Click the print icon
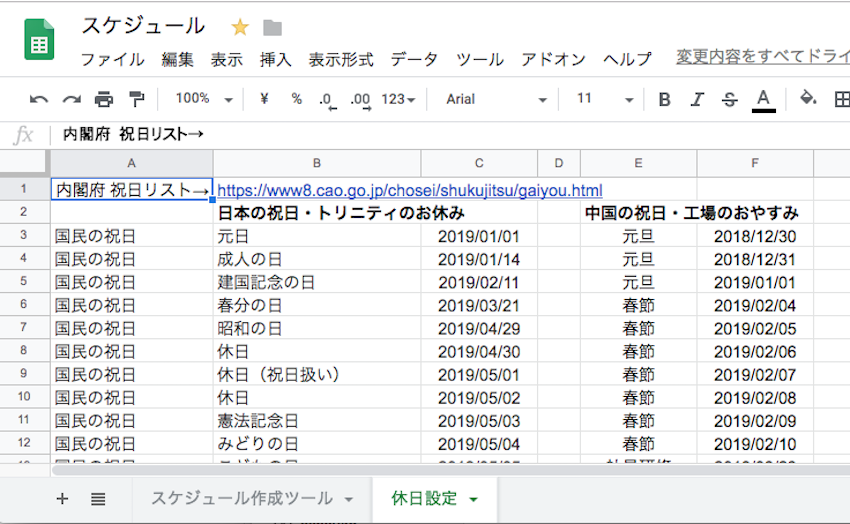The height and width of the screenshot is (524, 850). click(x=104, y=99)
